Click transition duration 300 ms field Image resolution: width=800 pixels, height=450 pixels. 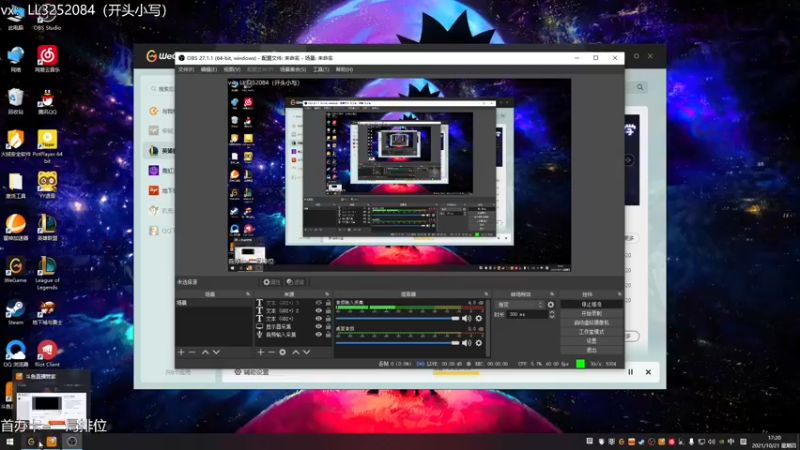click(x=527, y=315)
